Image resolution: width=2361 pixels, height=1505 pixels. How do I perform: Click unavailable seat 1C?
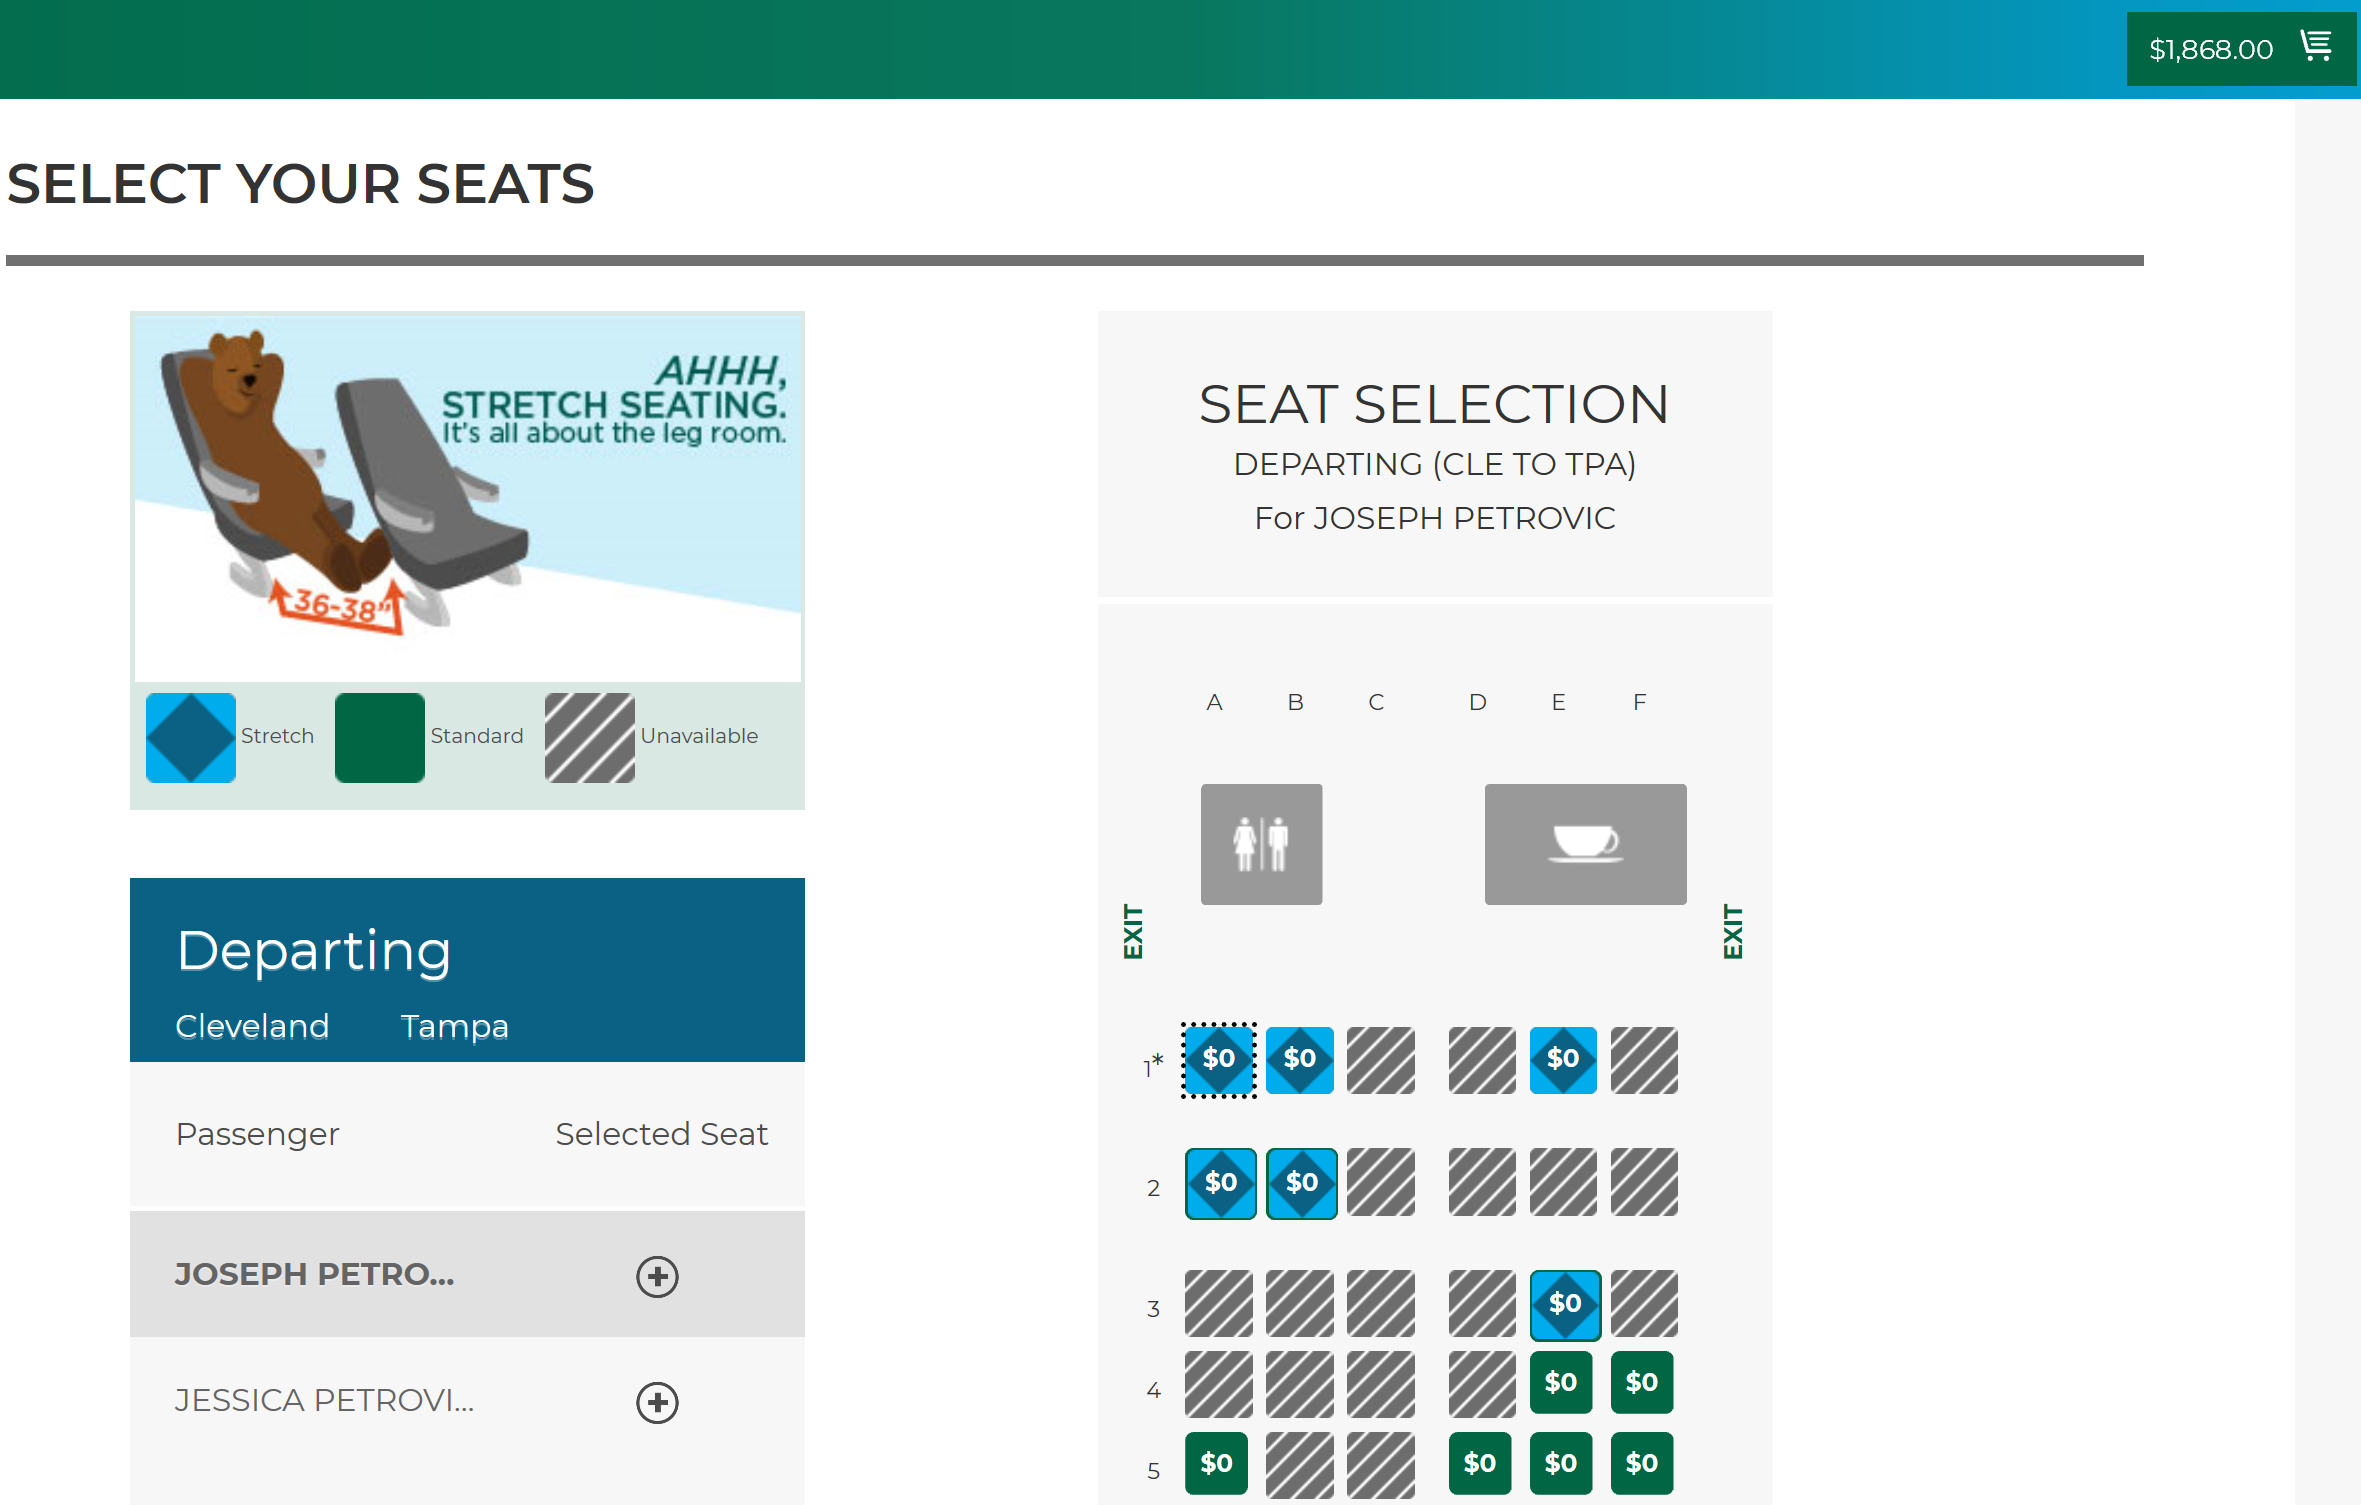pyautogui.click(x=1381, y=1060)
